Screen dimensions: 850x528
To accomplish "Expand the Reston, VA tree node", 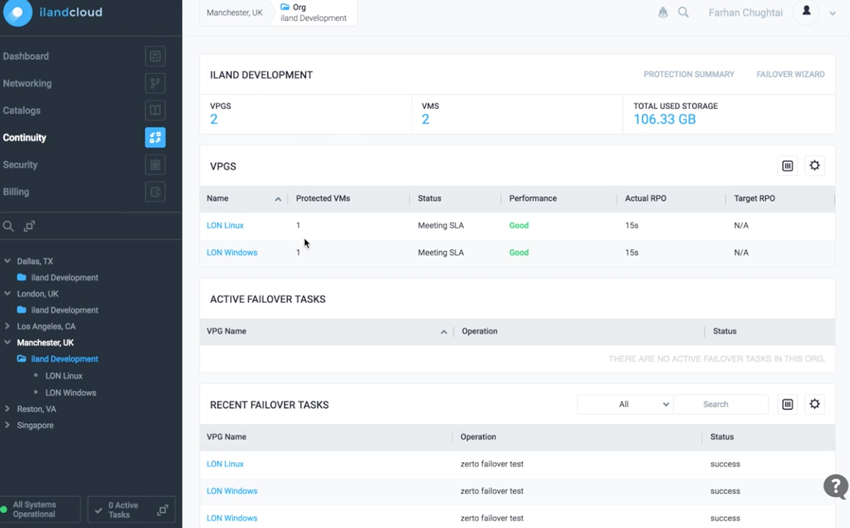I will click(7, 408).
